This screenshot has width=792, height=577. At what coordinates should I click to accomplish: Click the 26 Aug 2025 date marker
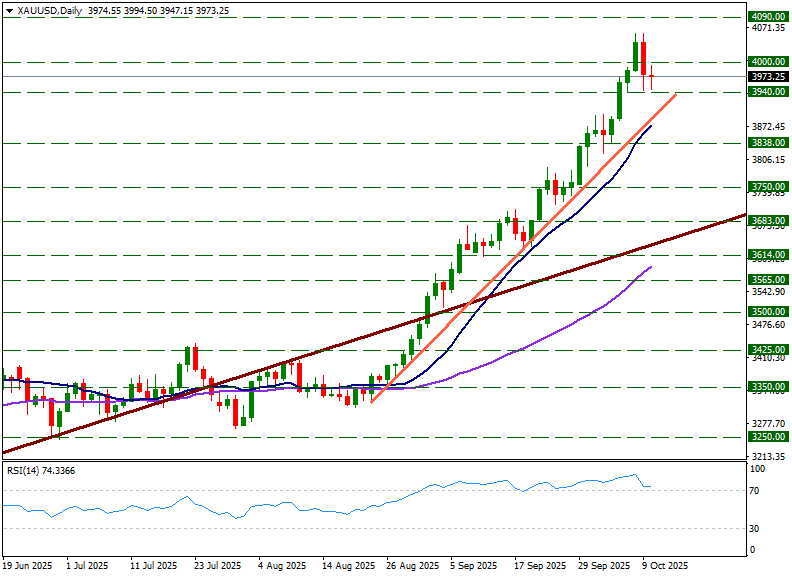point(414,565)
